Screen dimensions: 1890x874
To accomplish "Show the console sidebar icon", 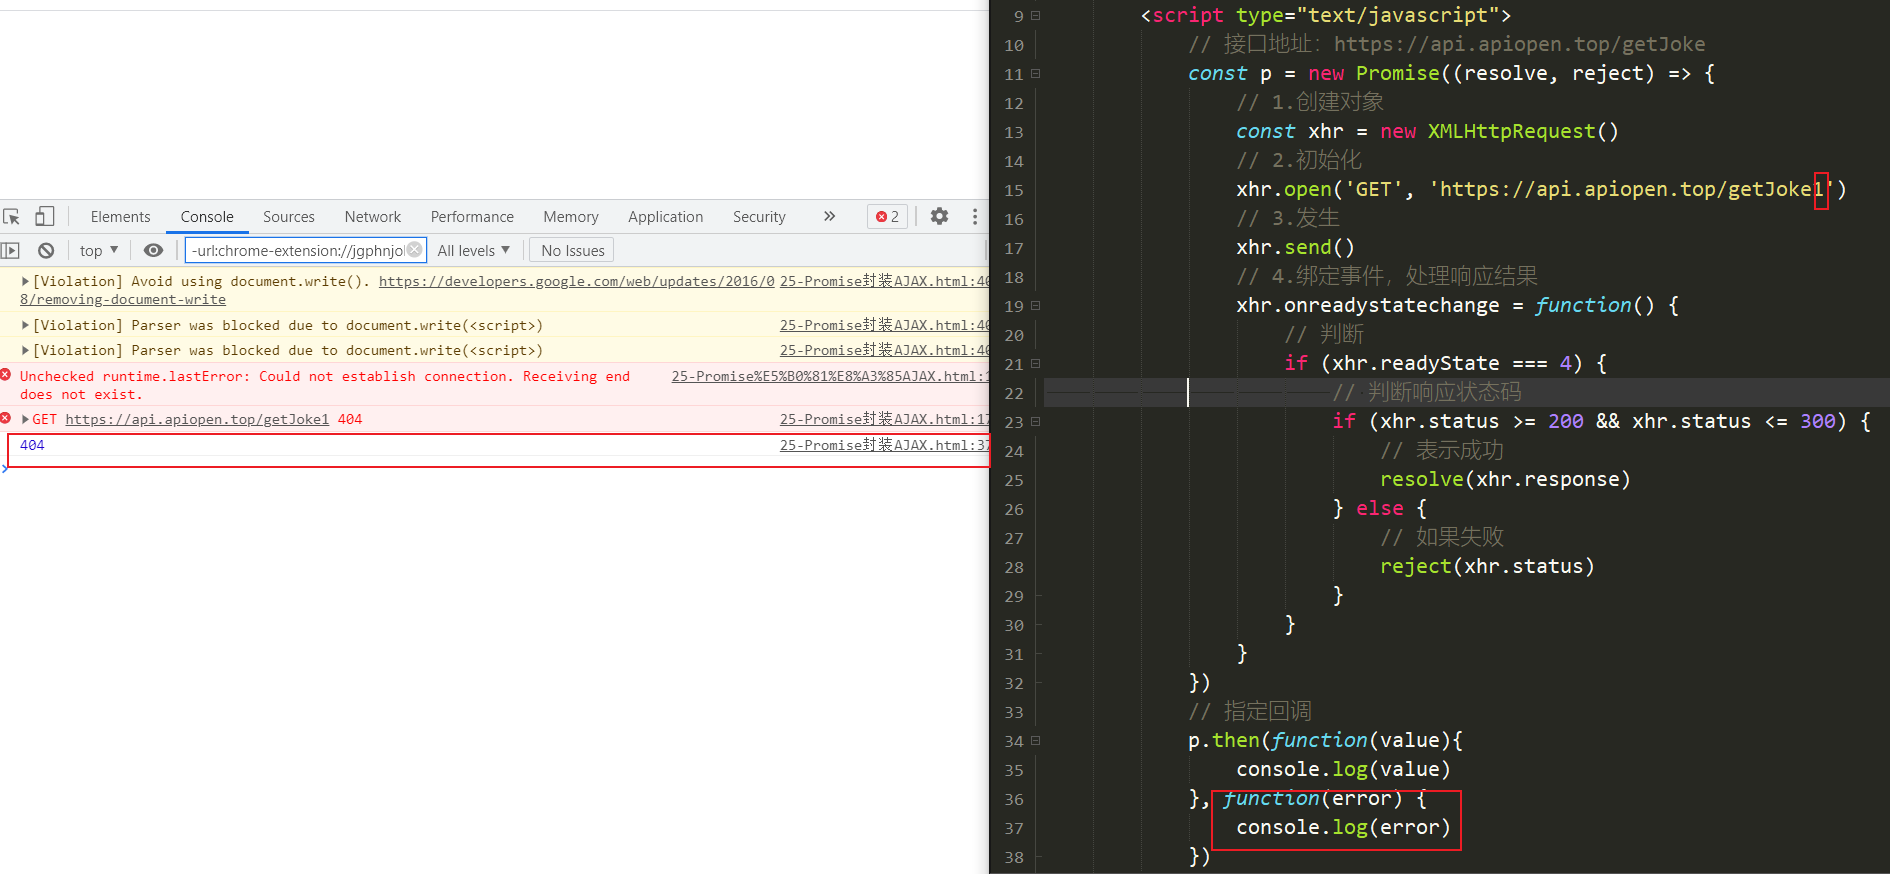I will point(11,250).
